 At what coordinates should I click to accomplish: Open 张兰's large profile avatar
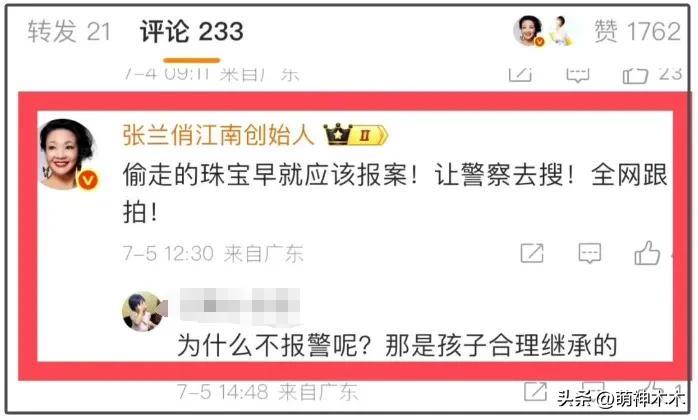coord(68,154)
